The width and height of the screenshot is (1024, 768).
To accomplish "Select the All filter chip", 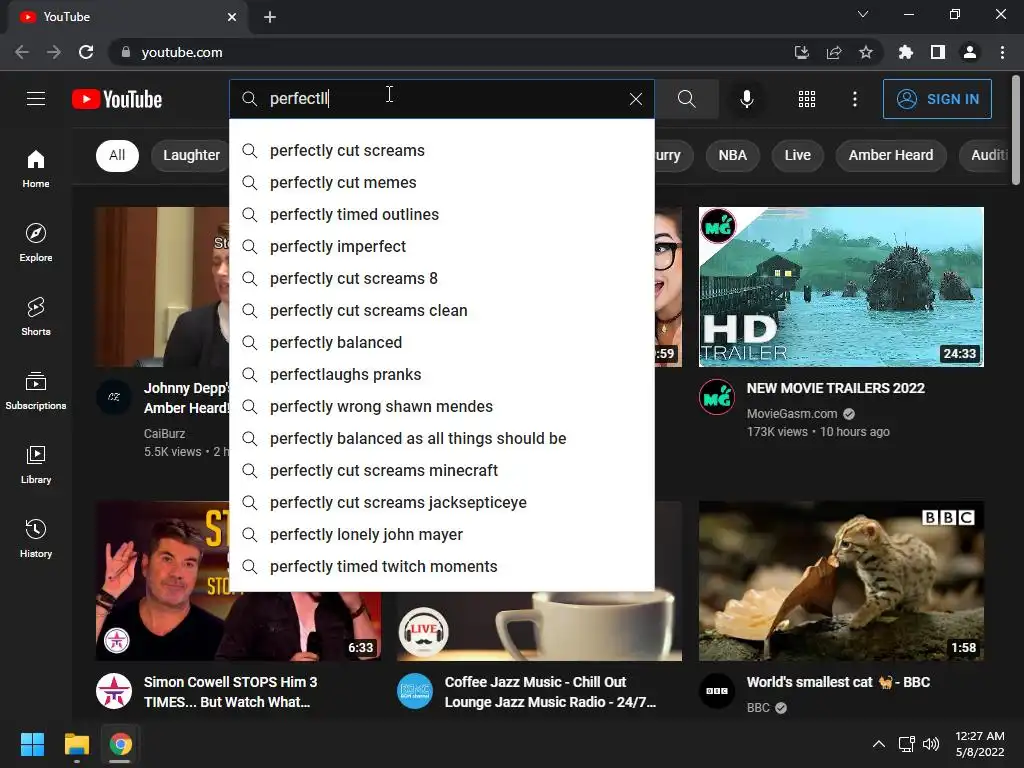I will [x=118, y=155].
